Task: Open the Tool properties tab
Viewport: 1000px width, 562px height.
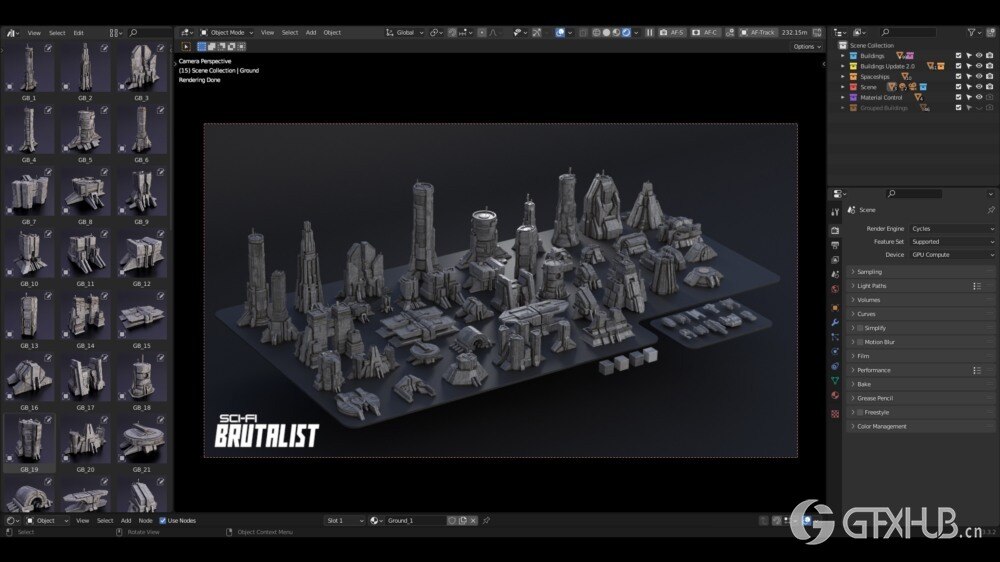Action: click(x=835, y=212)
